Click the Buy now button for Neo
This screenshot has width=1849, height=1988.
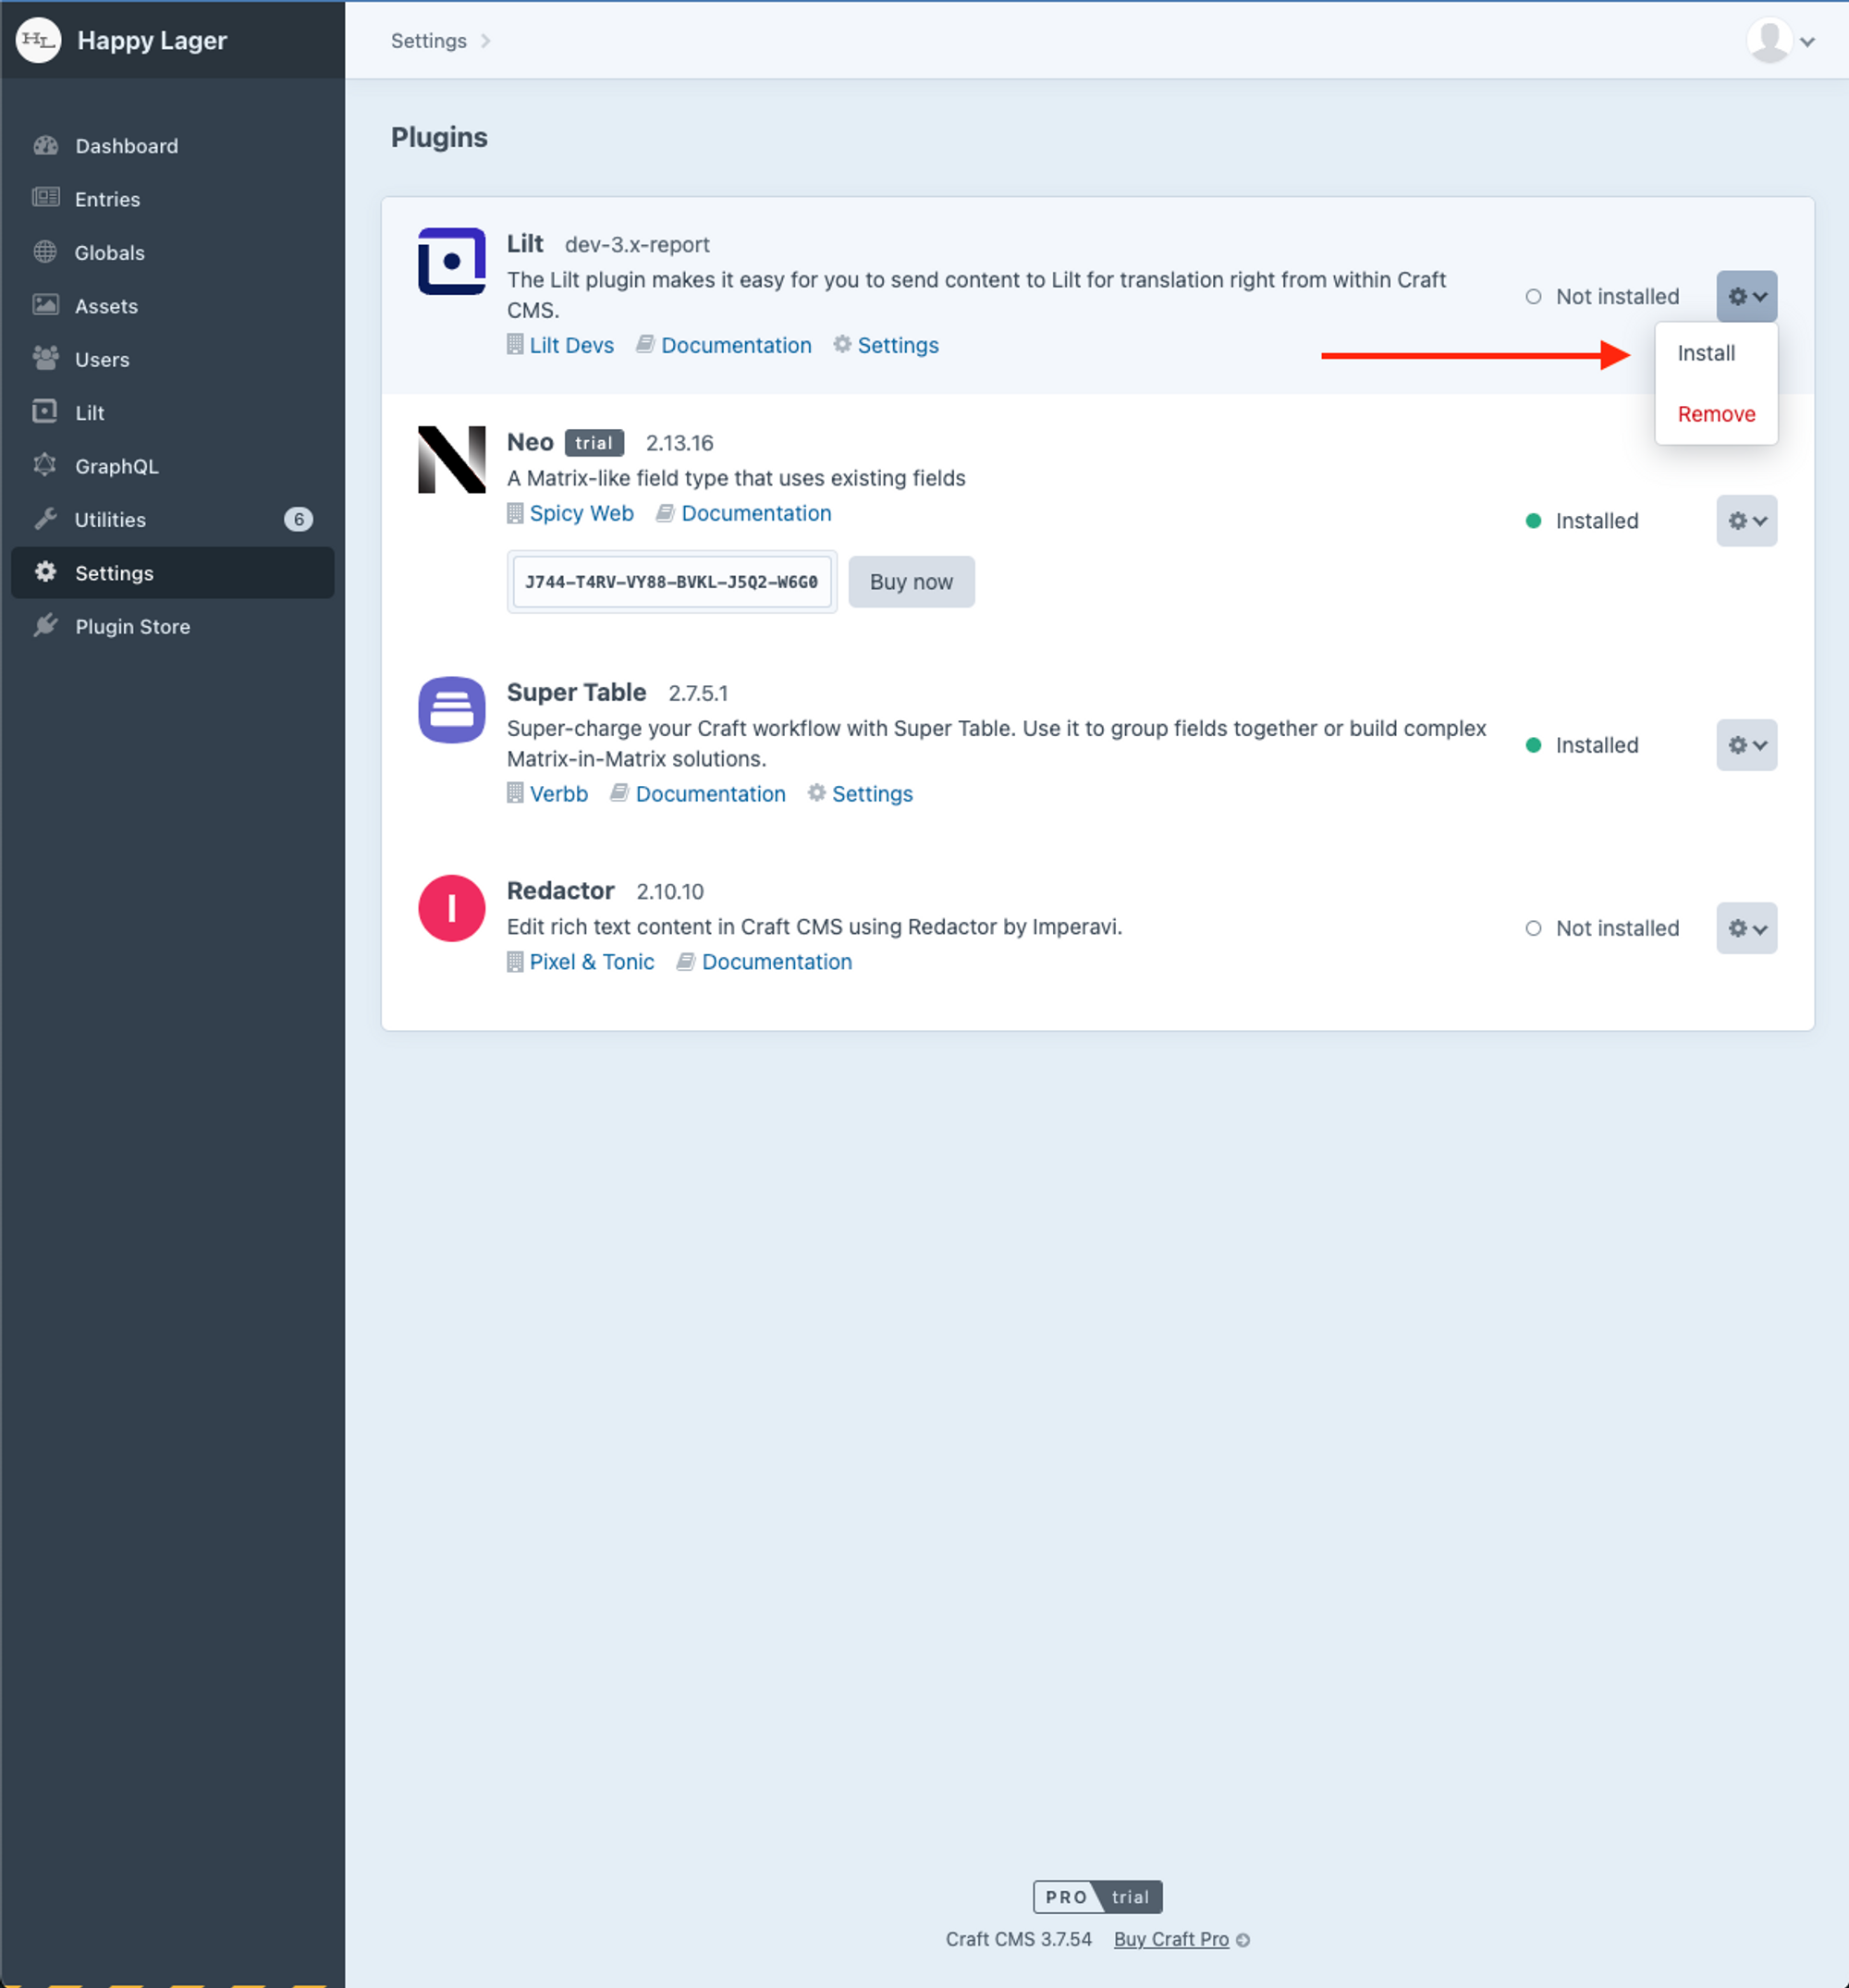click(910, 582)
